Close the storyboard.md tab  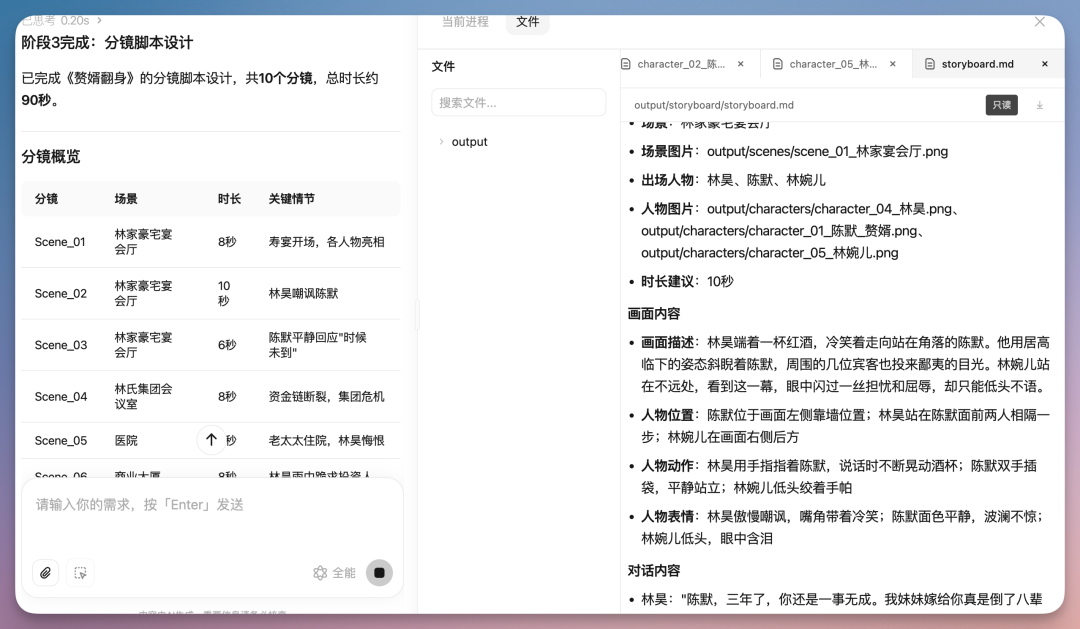(x=1044, y=63)
